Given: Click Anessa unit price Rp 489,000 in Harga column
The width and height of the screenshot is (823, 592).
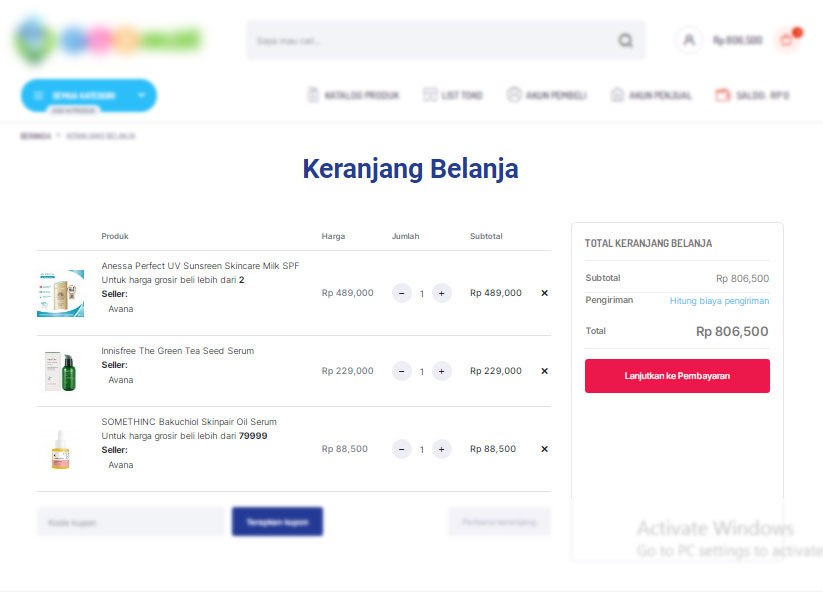Looking at the screenshot, I should [x=347, y=293].
